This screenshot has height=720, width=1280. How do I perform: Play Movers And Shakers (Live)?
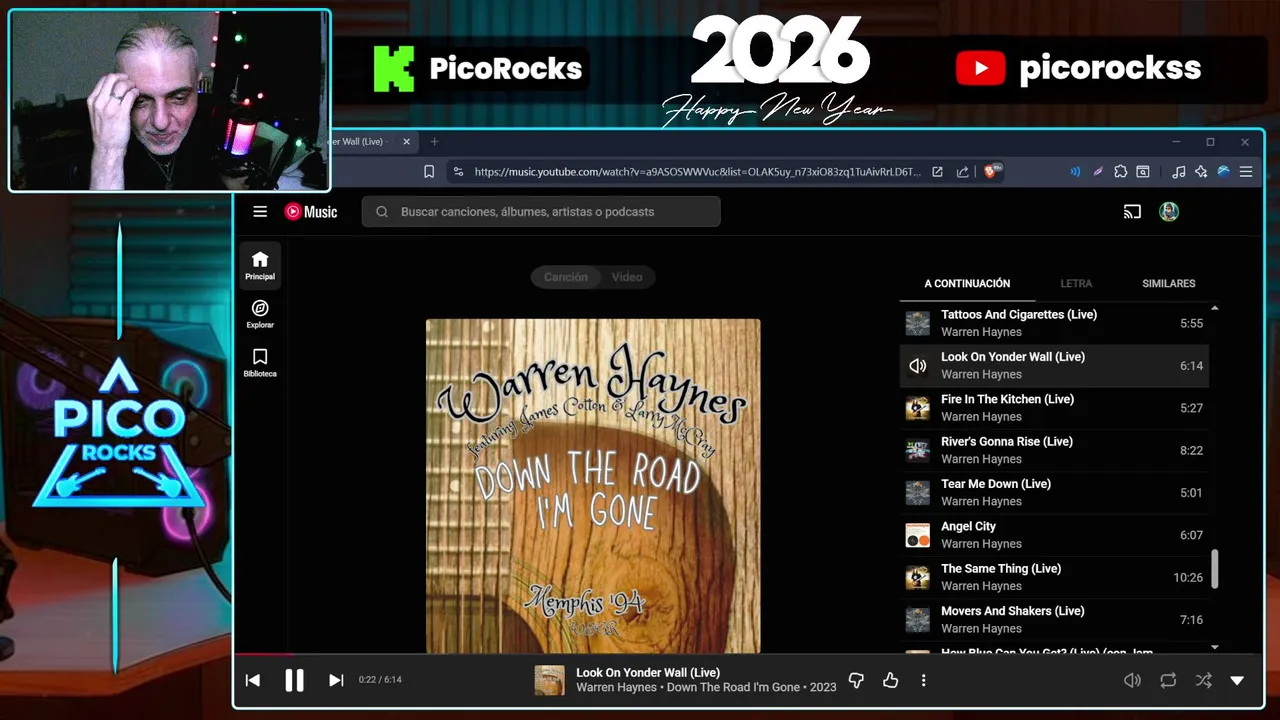pos(1054,620)
